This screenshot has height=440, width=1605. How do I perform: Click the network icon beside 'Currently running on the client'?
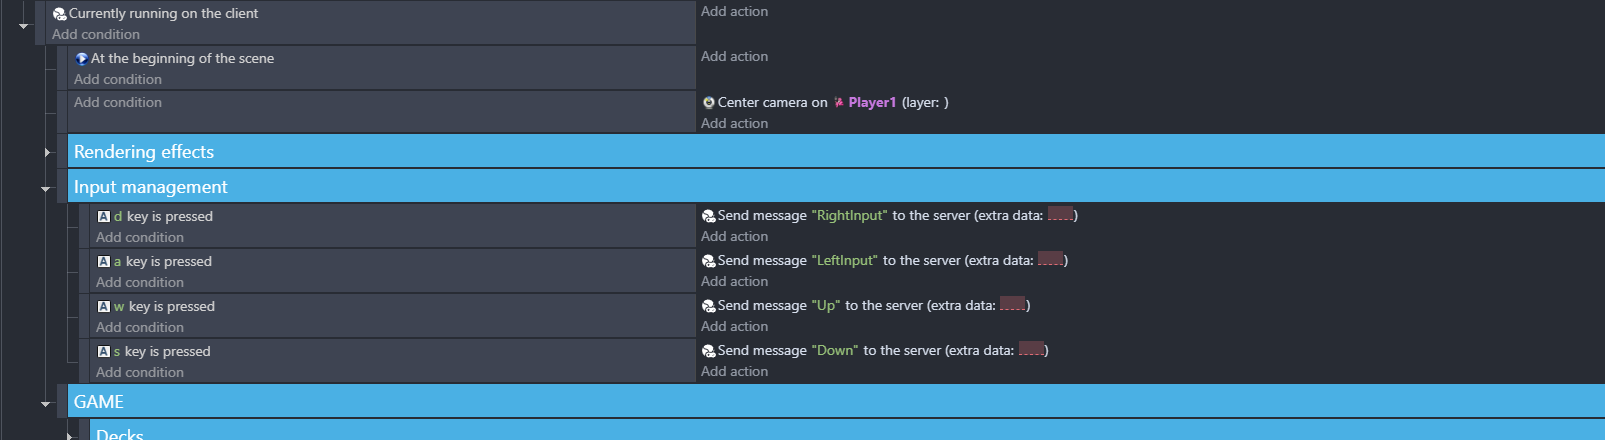(x=60, y=14)
